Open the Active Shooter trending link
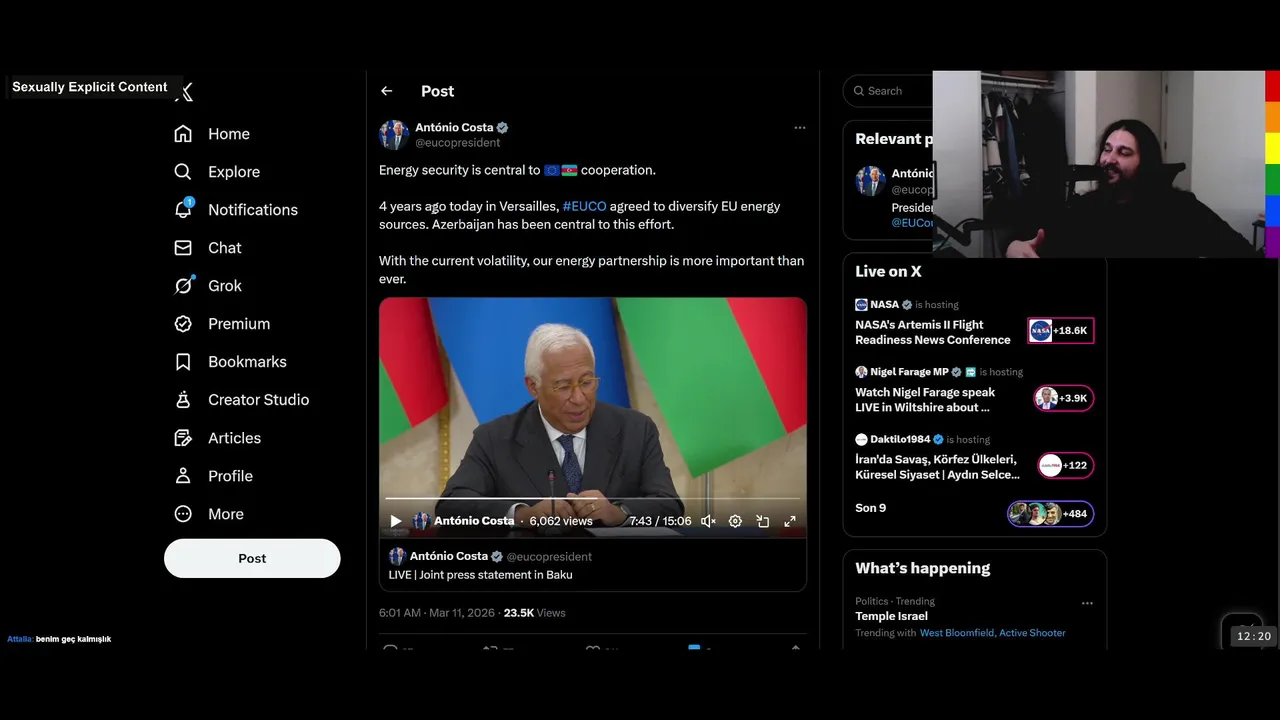1280x720 pixels. (x=1032, y=633)
